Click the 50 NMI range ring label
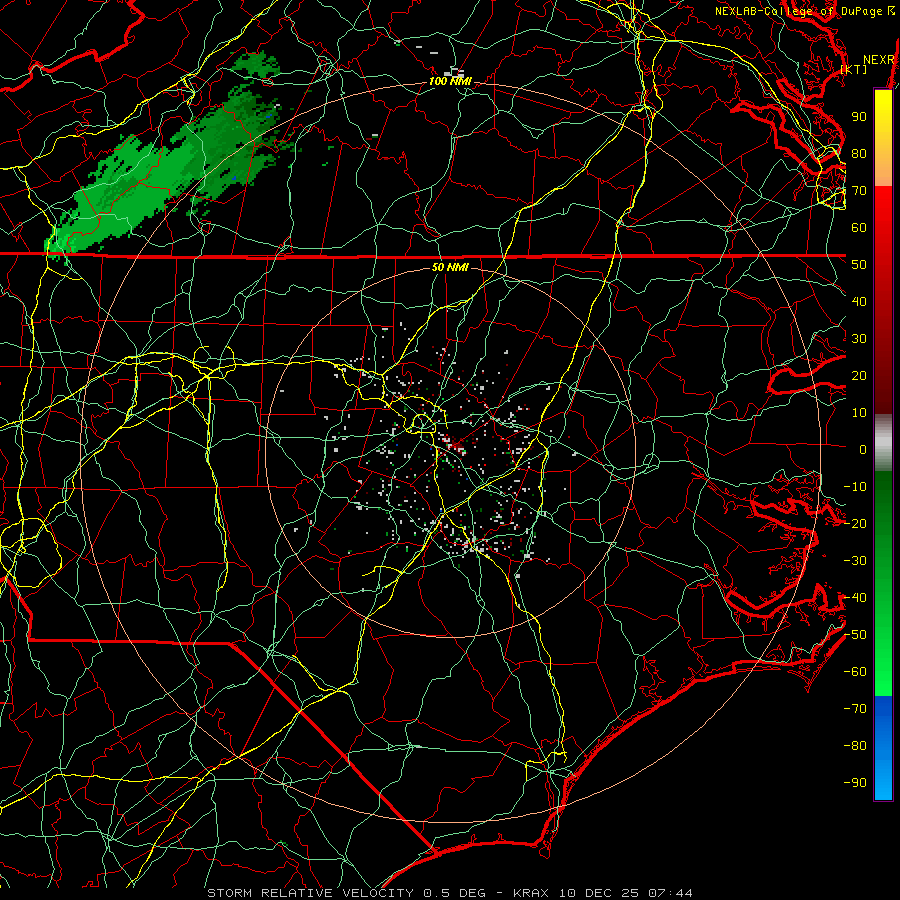 (450, 267)
